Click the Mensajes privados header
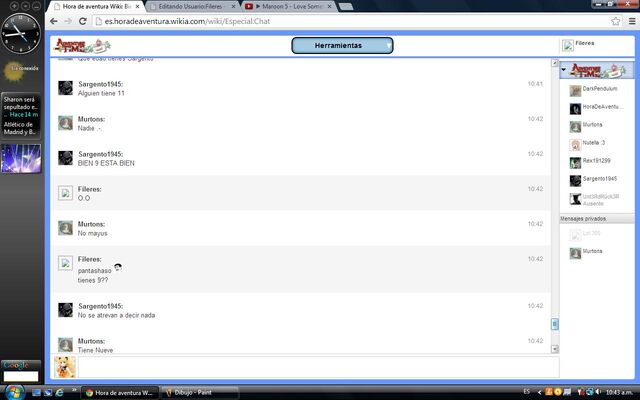The height and width of the screenshot is (400, 640). click(597, 219)
